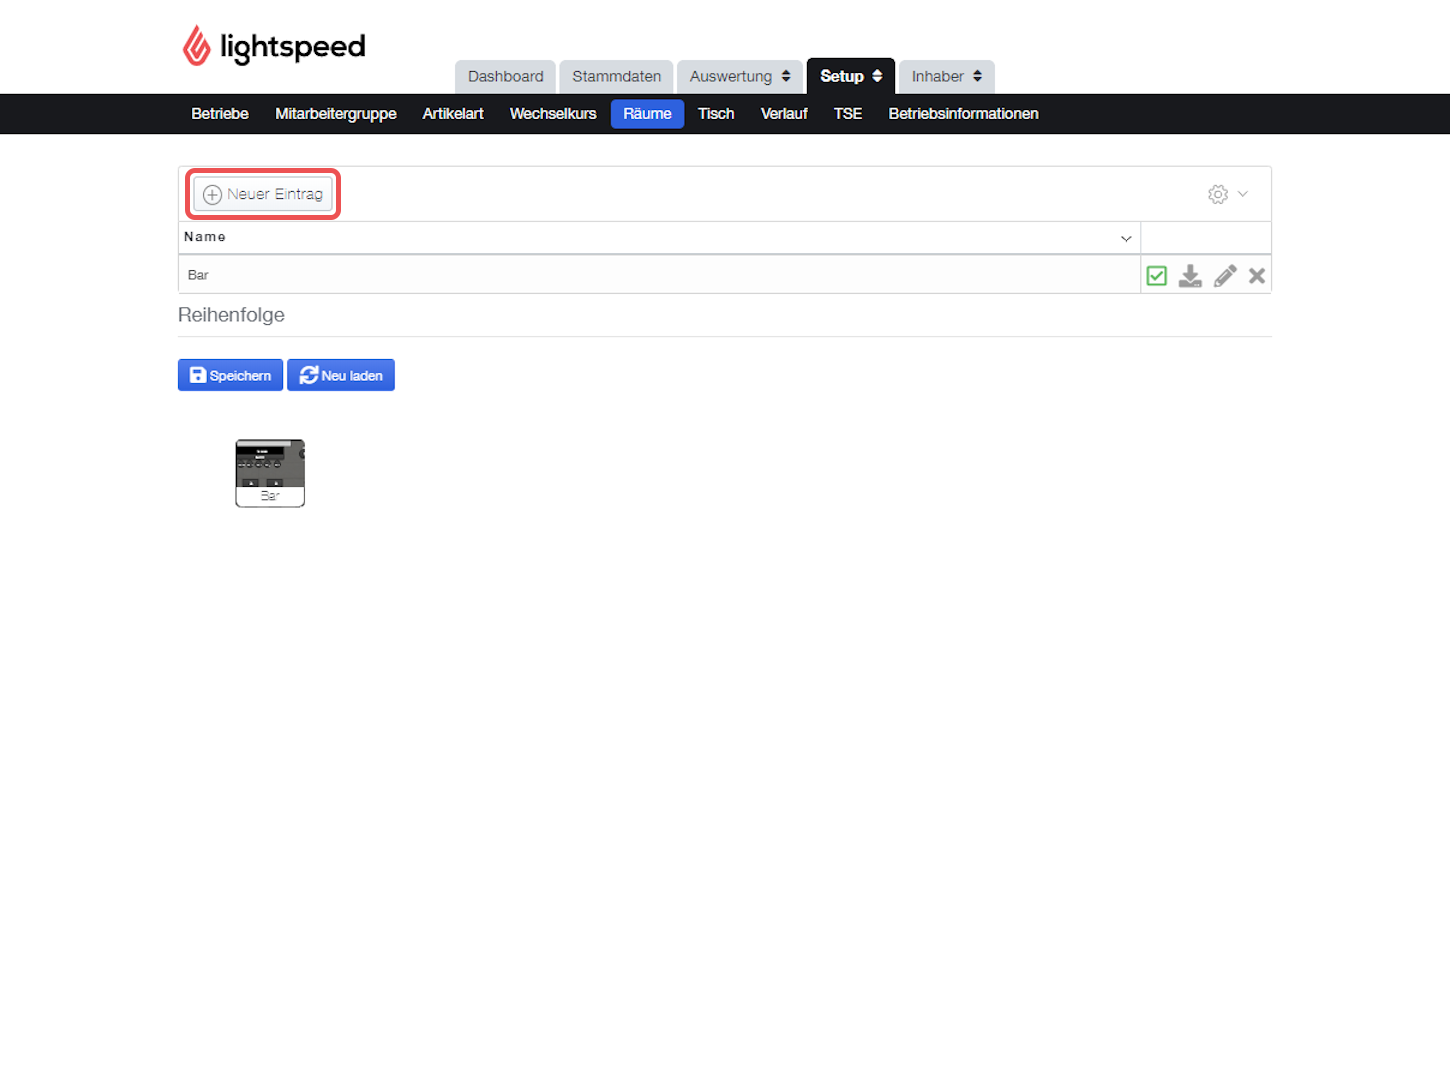
Task: Select the Bar row name cell
Action: (x=659, y=275)
